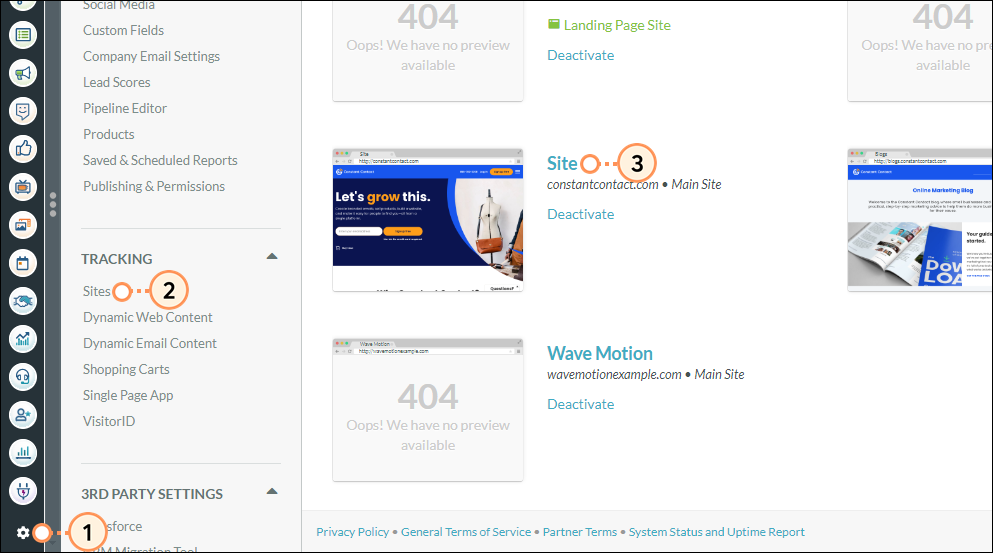Deactivate the constantcontact.com site
Viewport: 993px width, 553px height.
[581, 214]
